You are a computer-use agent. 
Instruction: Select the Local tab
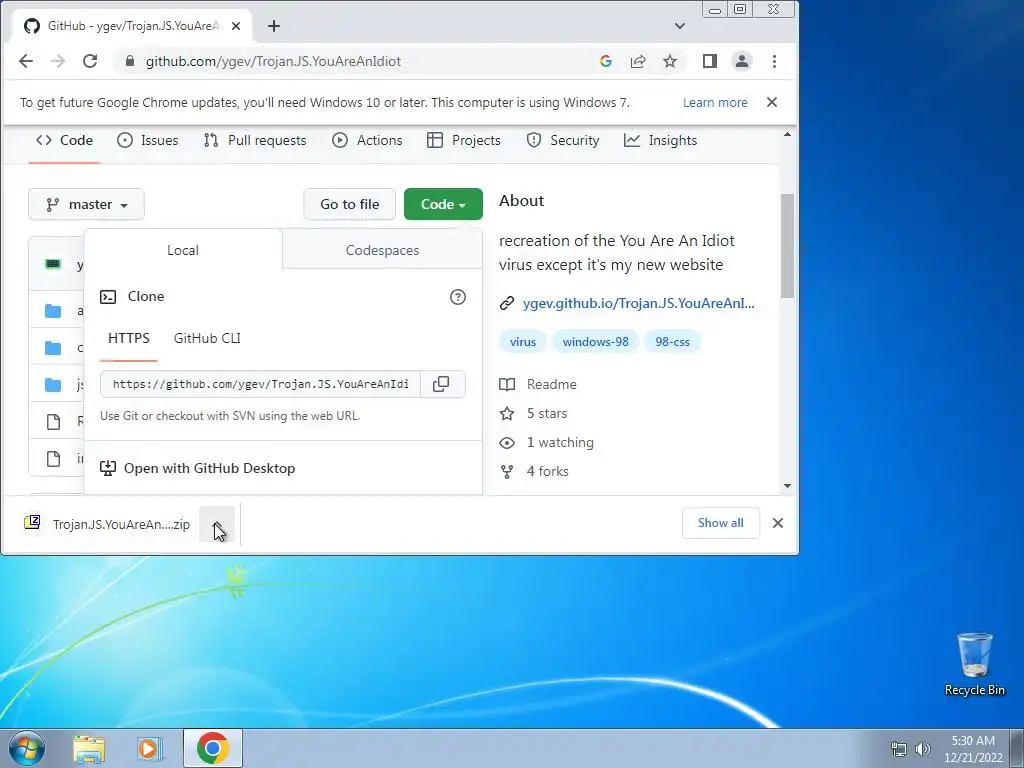coord(183,250)
